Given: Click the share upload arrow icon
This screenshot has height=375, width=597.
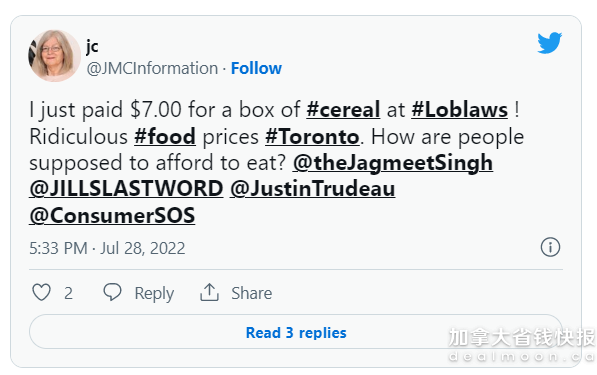Looking at the screenshot, I should coord(209,292).
